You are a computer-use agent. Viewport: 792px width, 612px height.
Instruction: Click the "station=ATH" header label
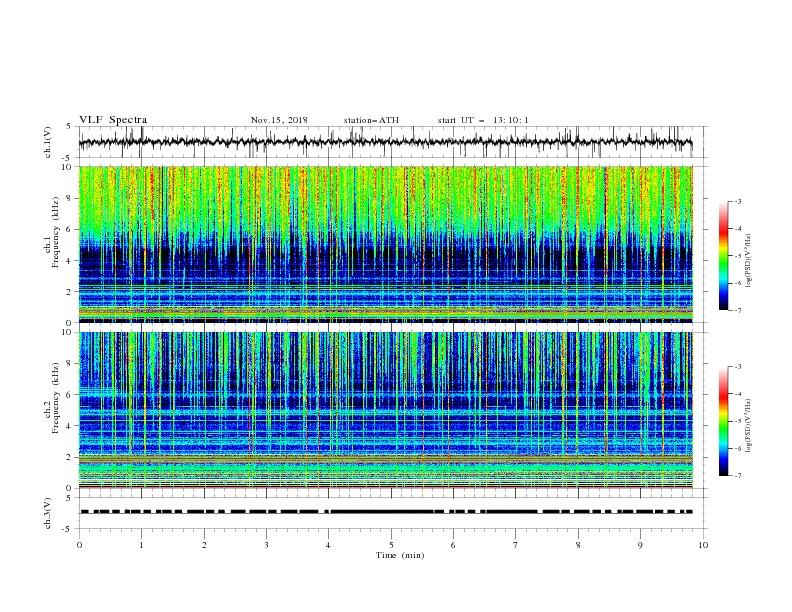pos(371,120)
